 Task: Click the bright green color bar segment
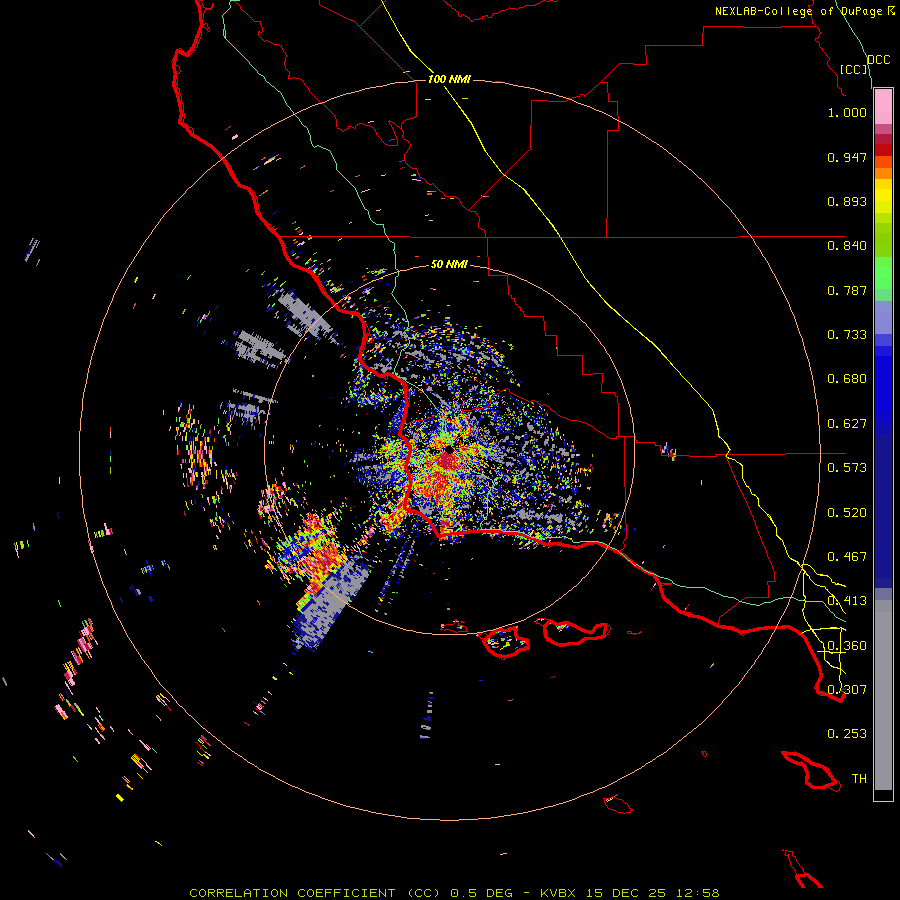click(883, 273)
